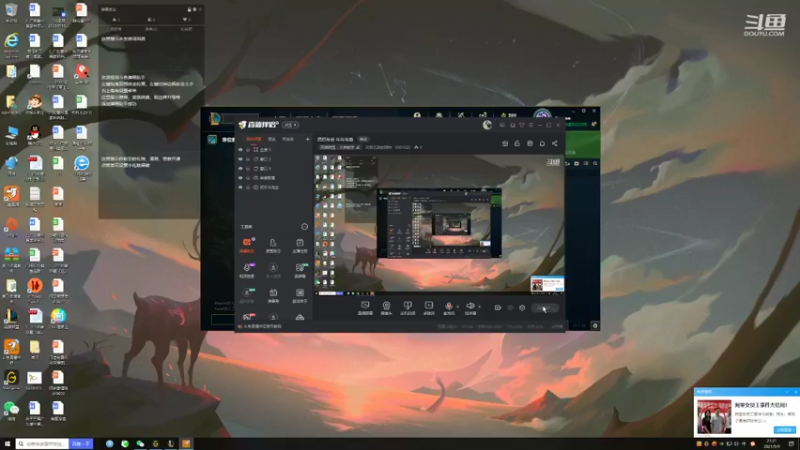
Task: Open the first icon above the preview's right side
Action: click(x=505, y=143)
